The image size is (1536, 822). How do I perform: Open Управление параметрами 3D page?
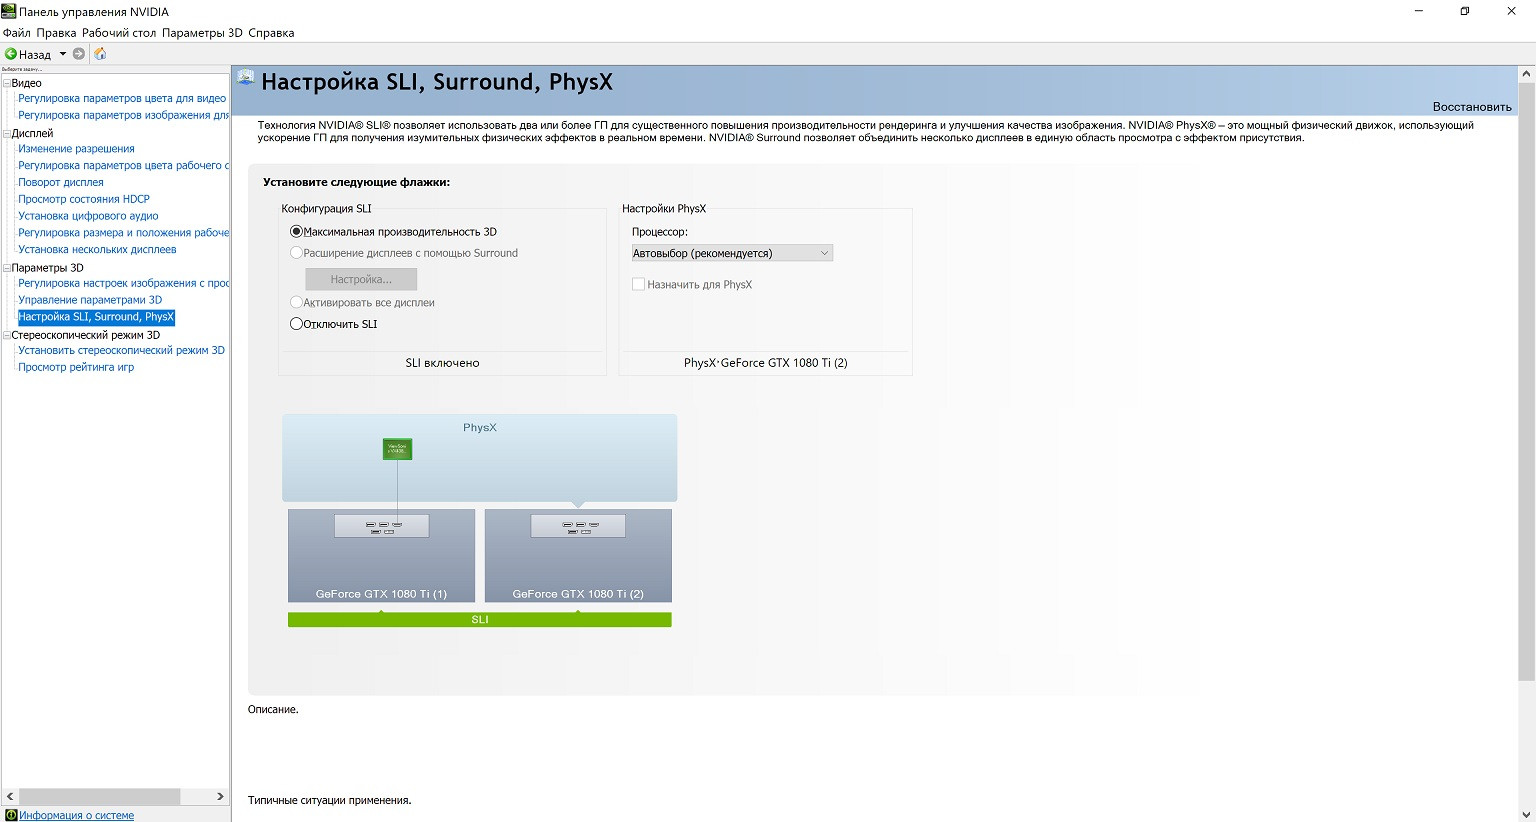pos(90,300)
